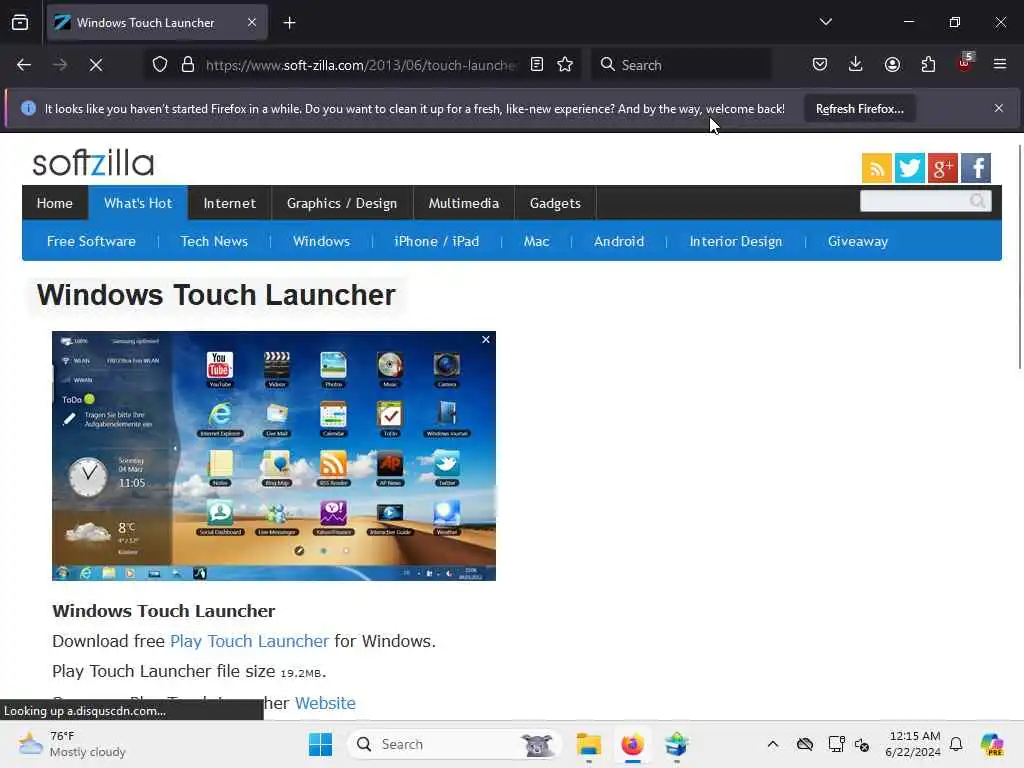
Task: Select What's Hot menu item
Action: 138,203
